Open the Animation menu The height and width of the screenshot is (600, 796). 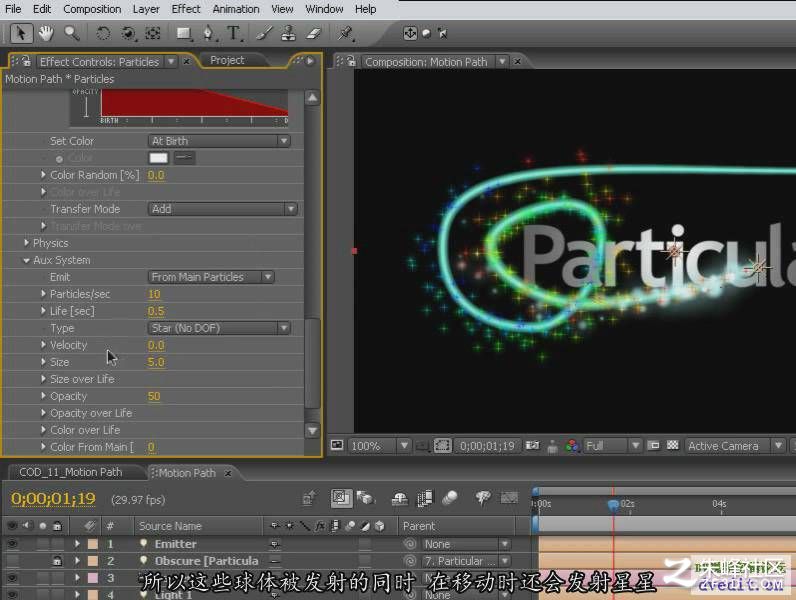[x=236, y=9]
